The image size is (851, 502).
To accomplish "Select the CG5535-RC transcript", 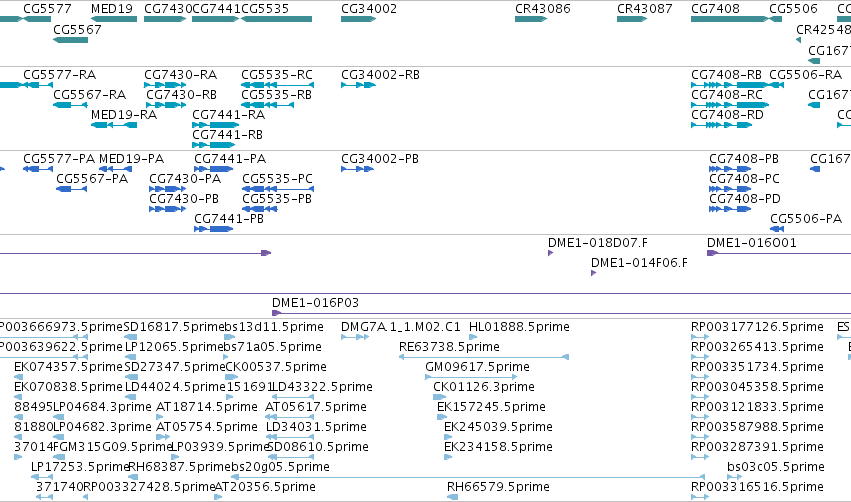I will 277,85.
